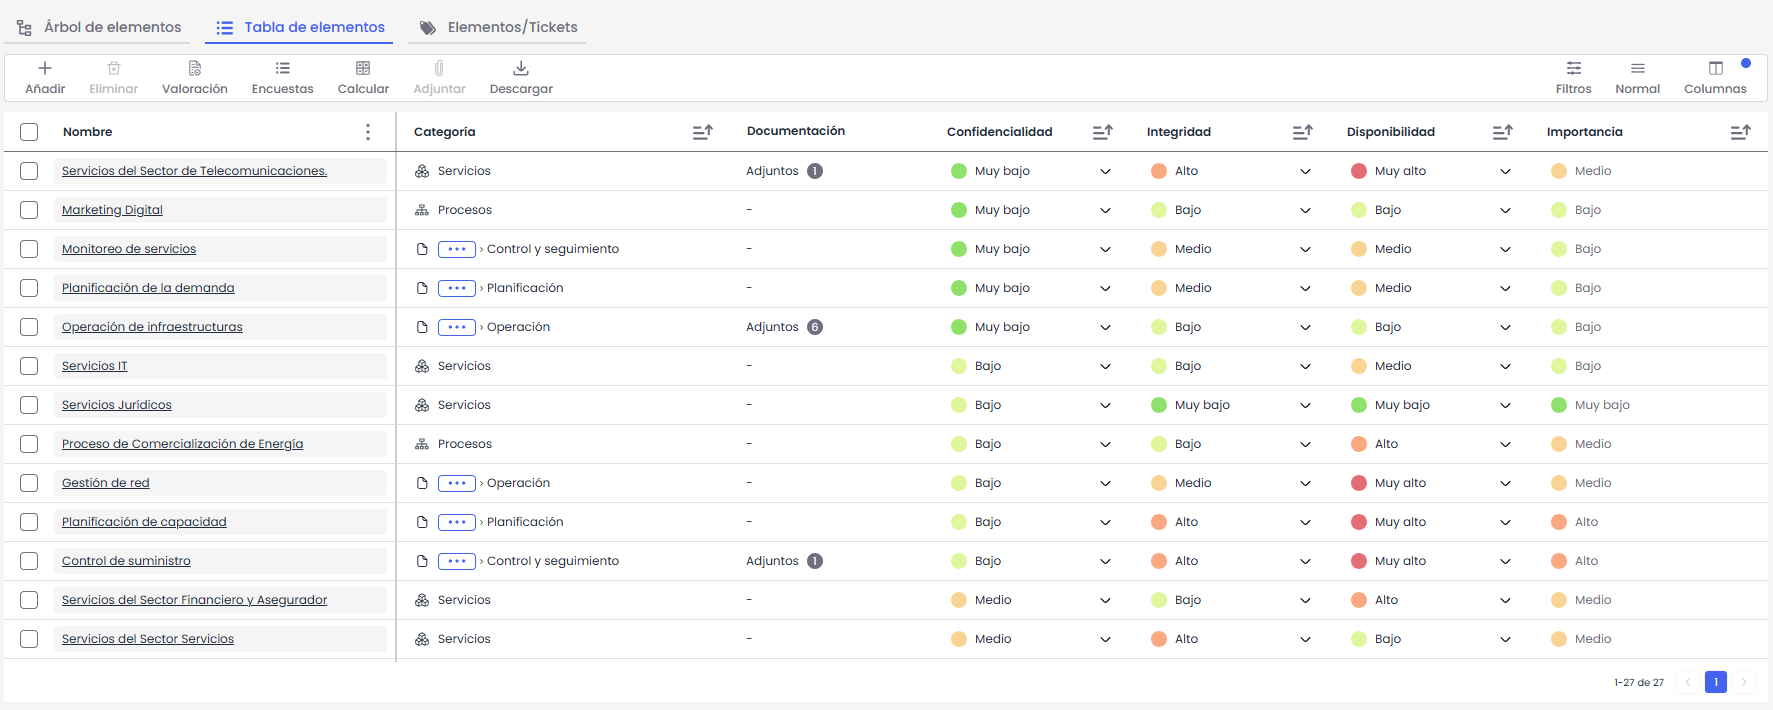
Task: Switch to the Elementos/Tickets tab
Action: (499, 27)
